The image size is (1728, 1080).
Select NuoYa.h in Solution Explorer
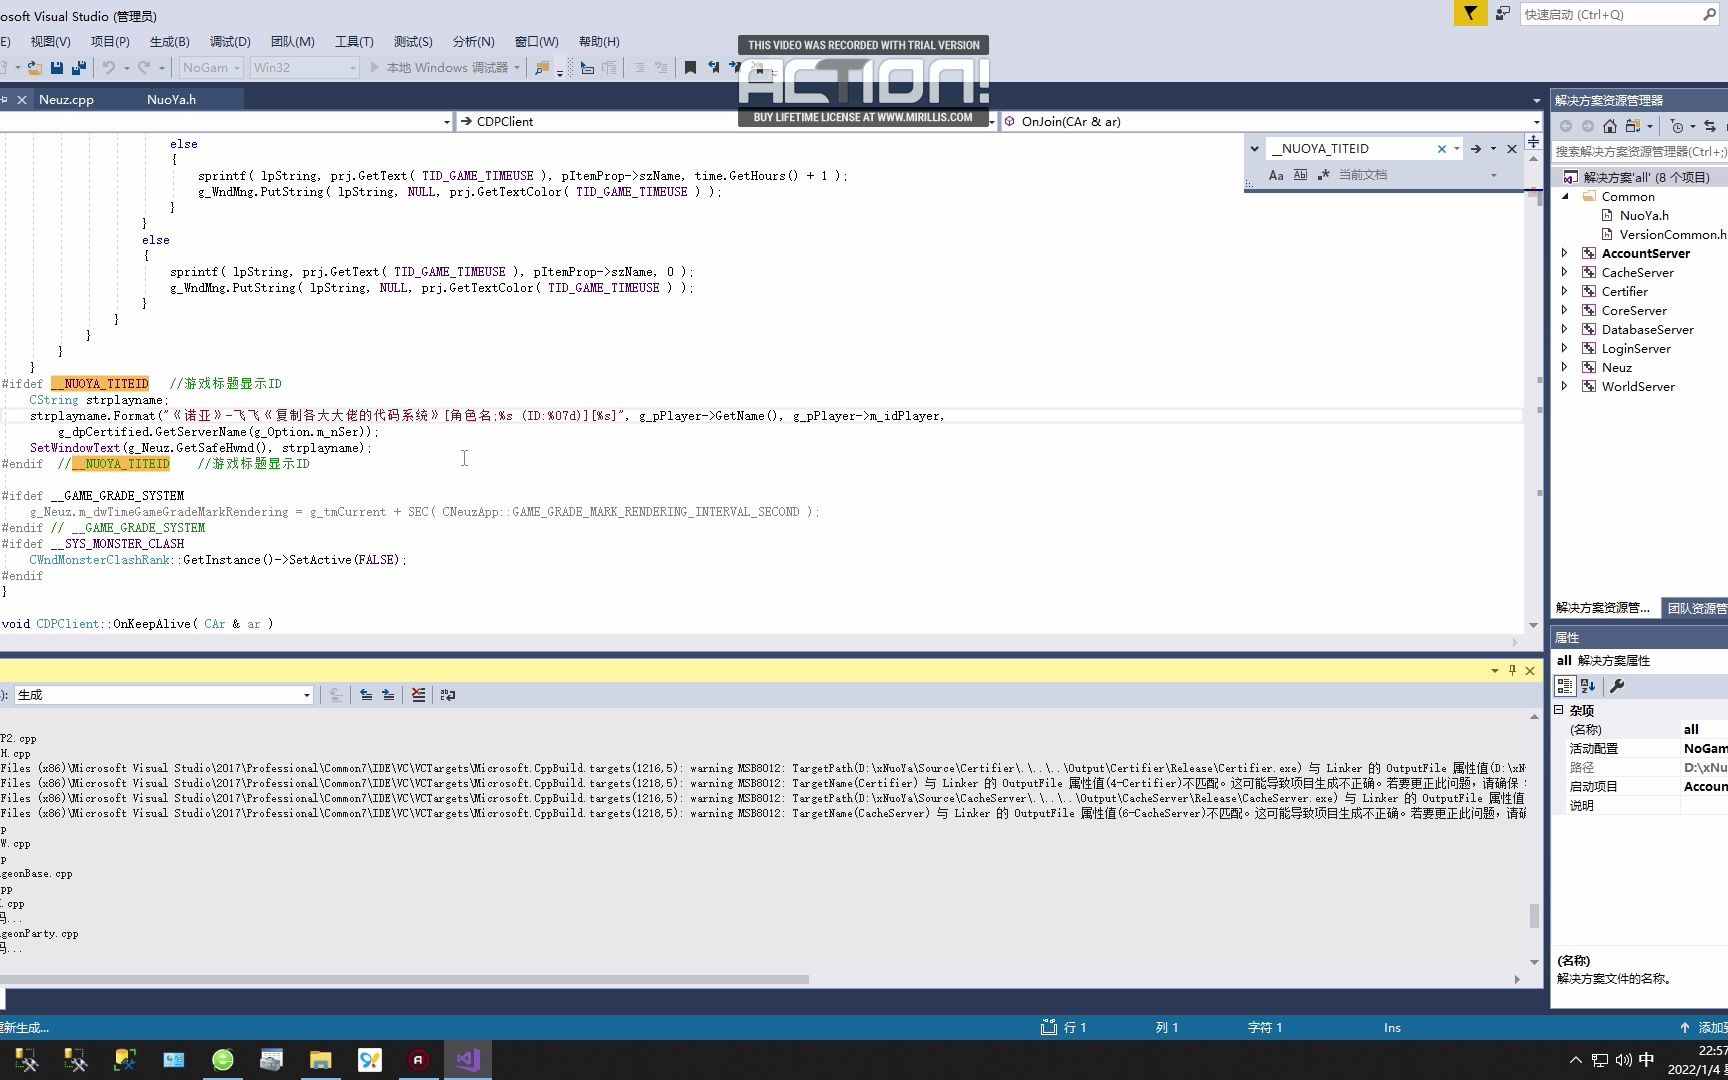pos(1643,216)
